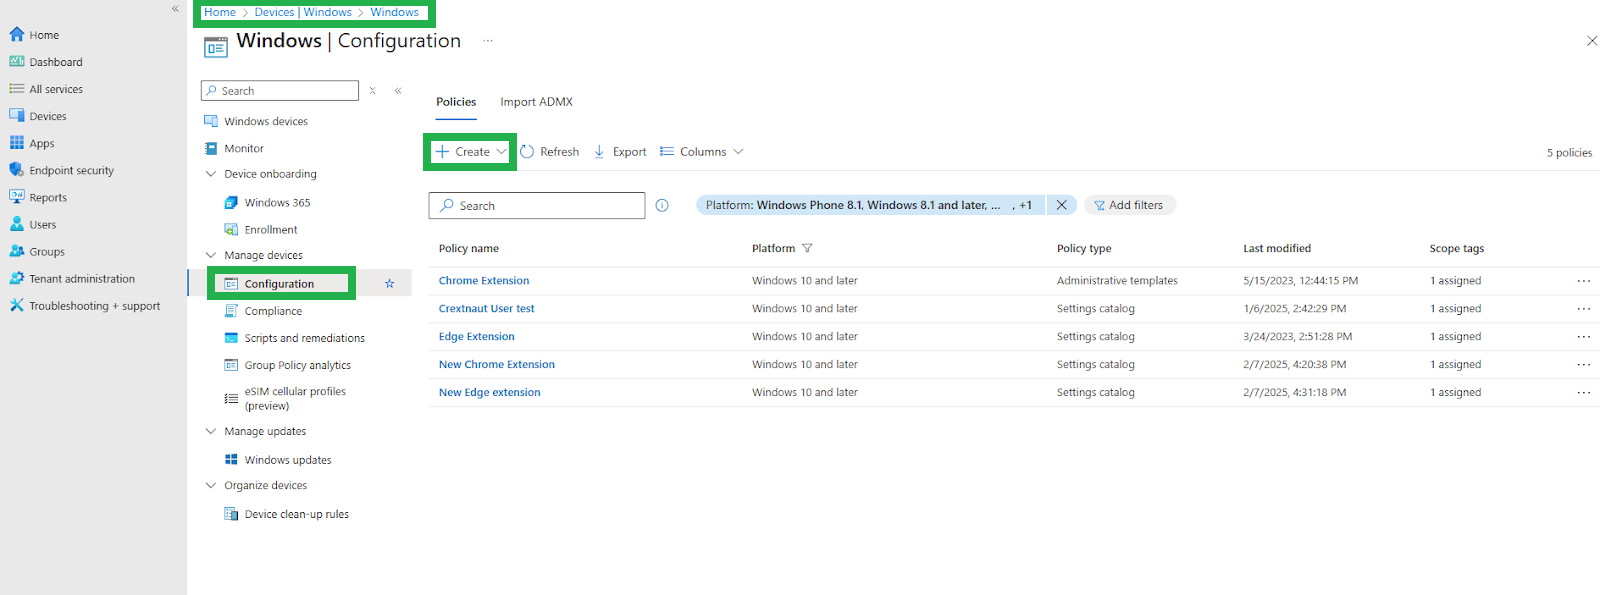1600x595 pixels.
Task: Click the policy search field
Action: tap(537, 205)
